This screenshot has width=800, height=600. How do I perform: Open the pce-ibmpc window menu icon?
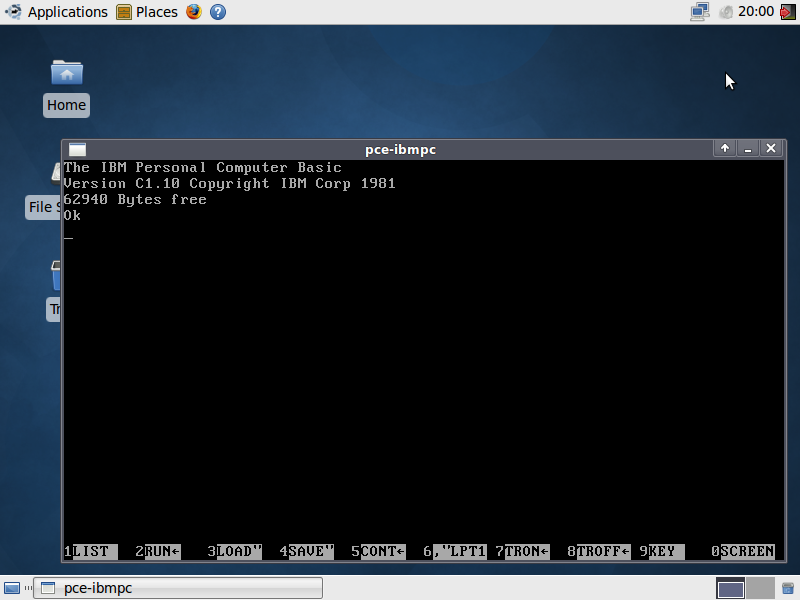(77, 149)
